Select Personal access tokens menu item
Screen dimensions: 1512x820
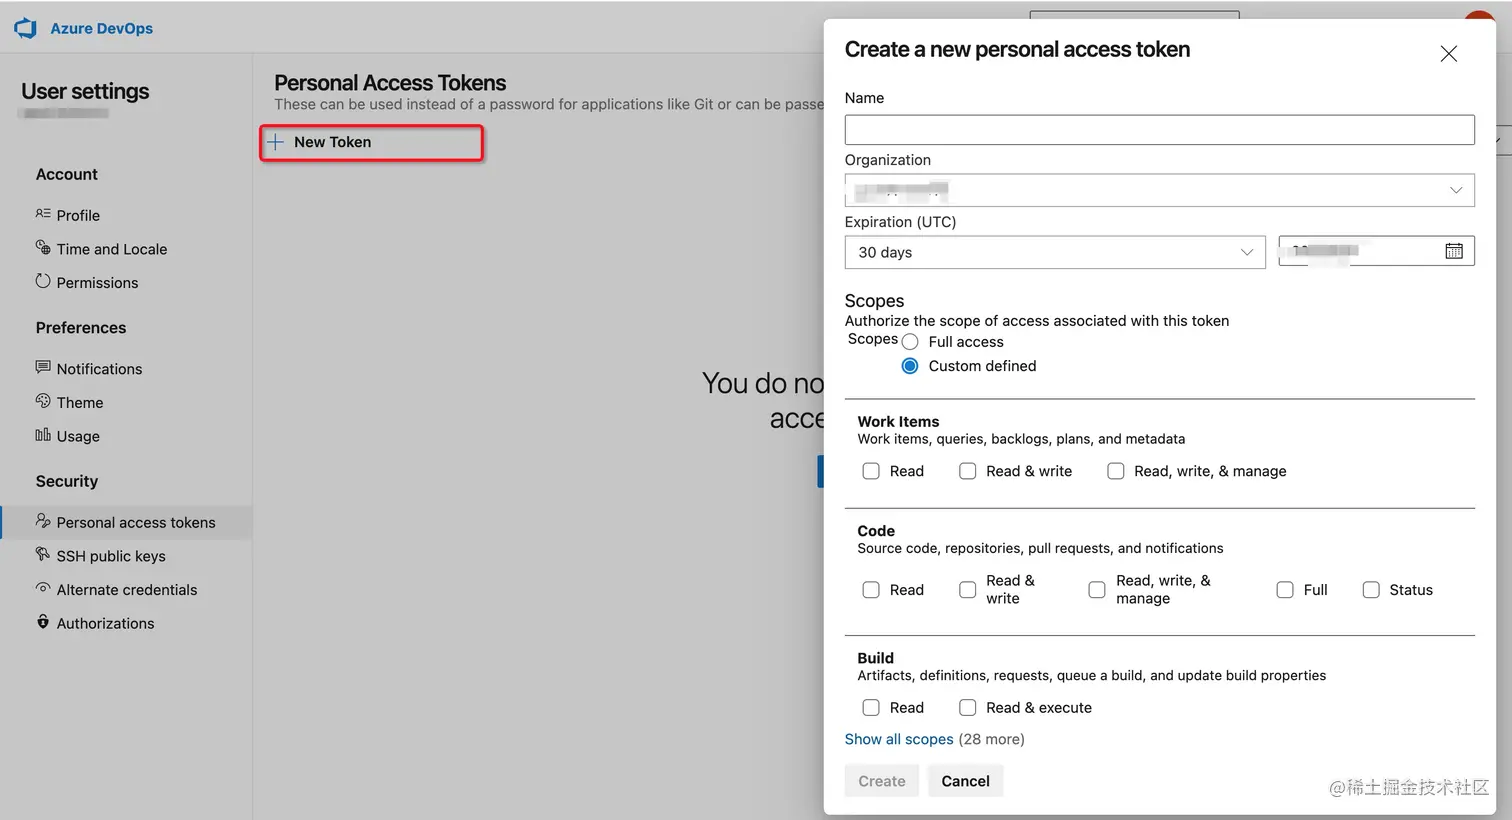click(x=126, y=522)
